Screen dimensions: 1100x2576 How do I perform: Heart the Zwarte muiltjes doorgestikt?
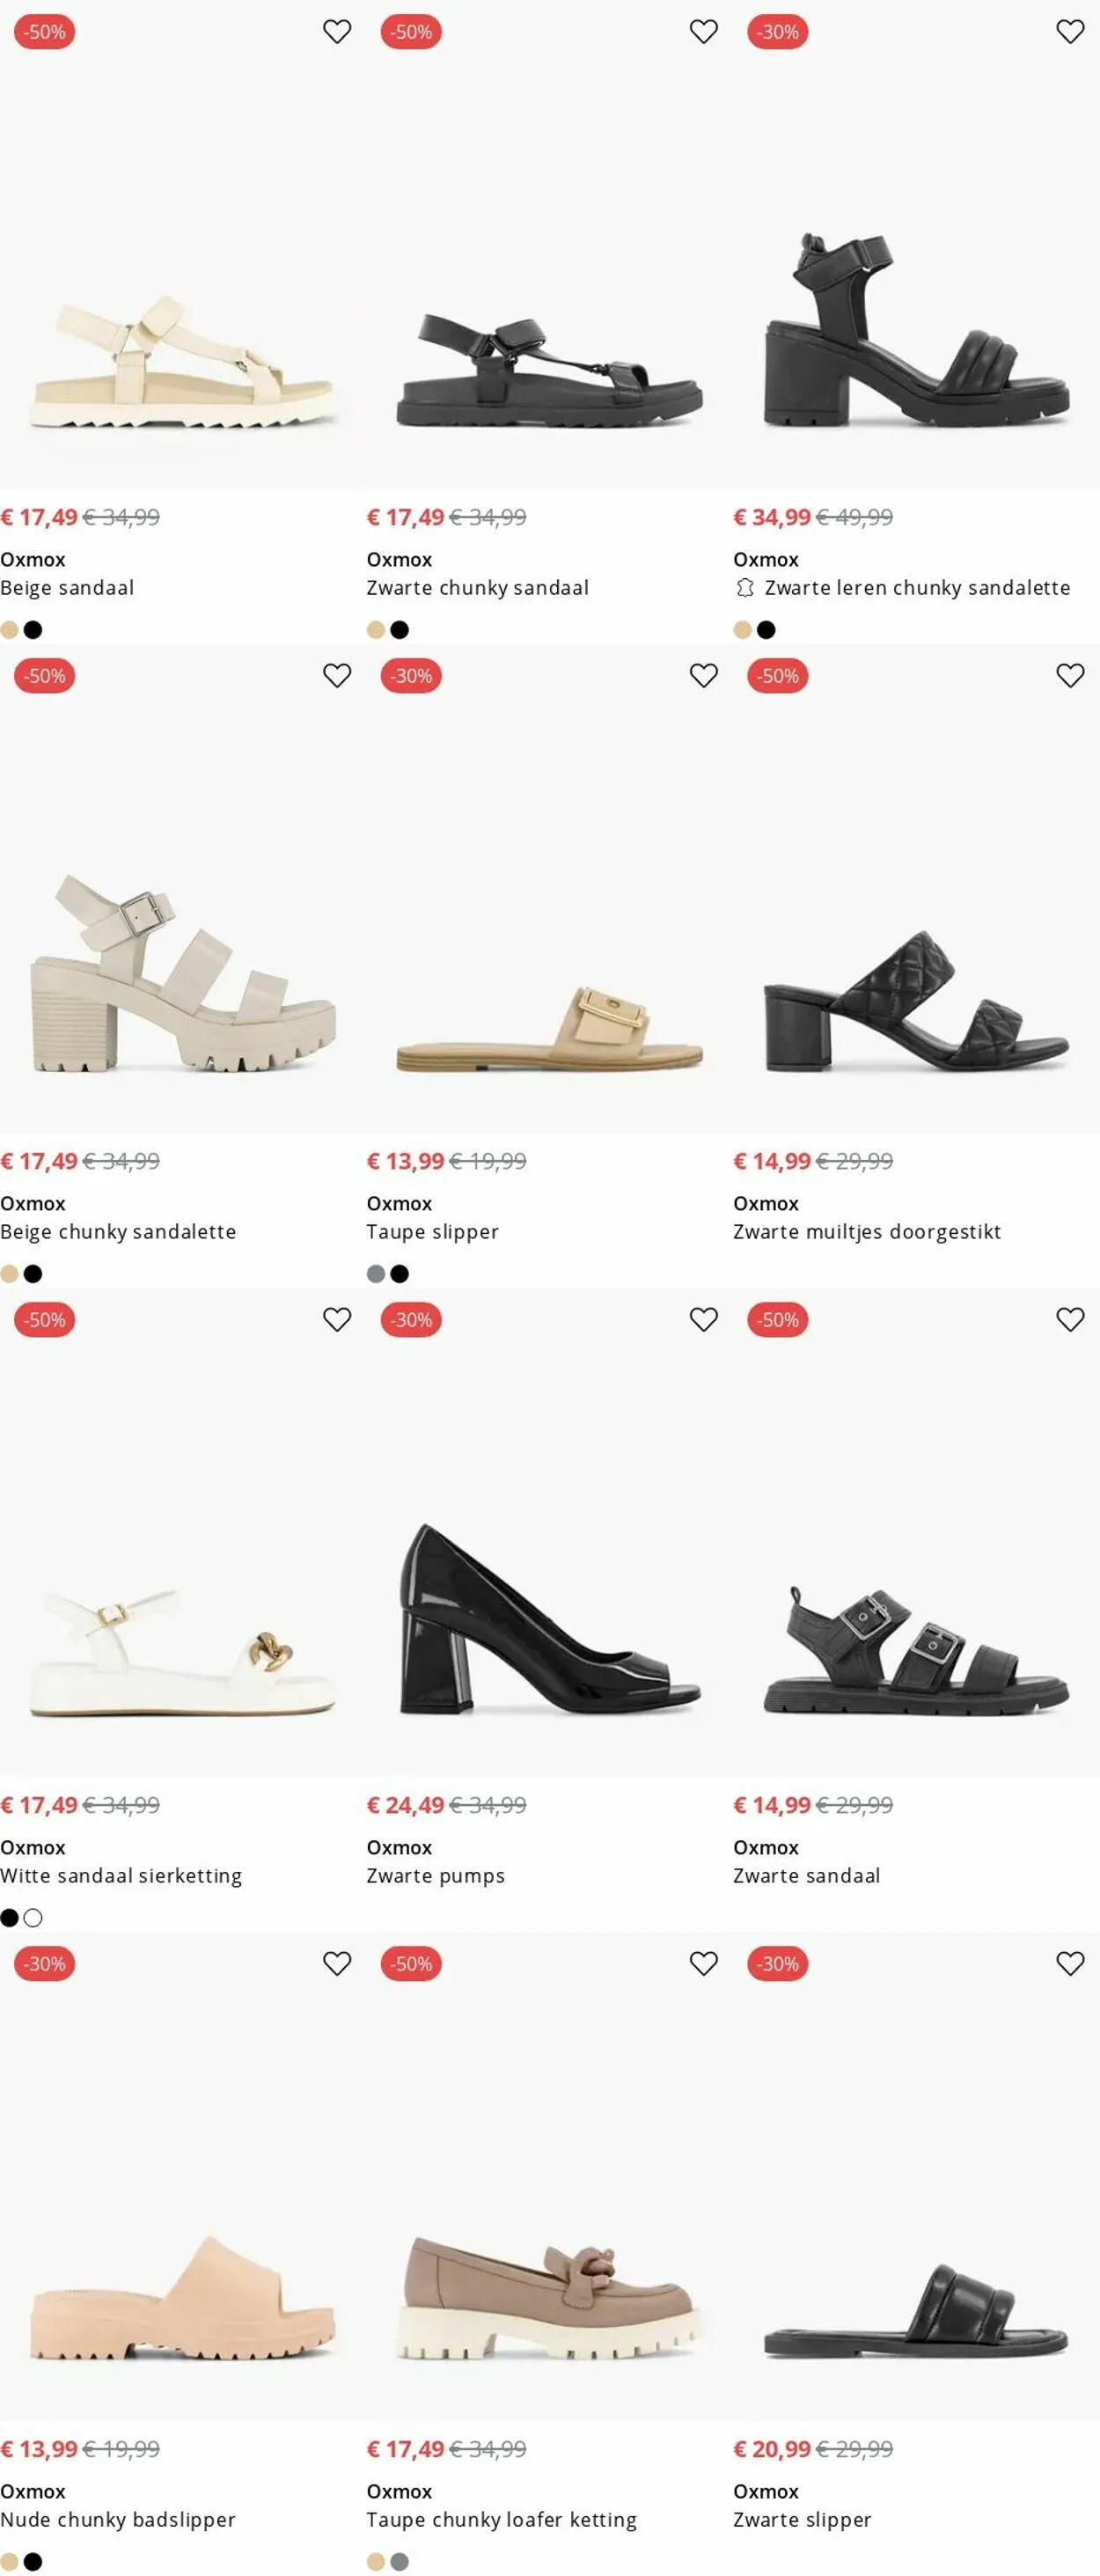pyautogui.click(x=1070, y=676)
